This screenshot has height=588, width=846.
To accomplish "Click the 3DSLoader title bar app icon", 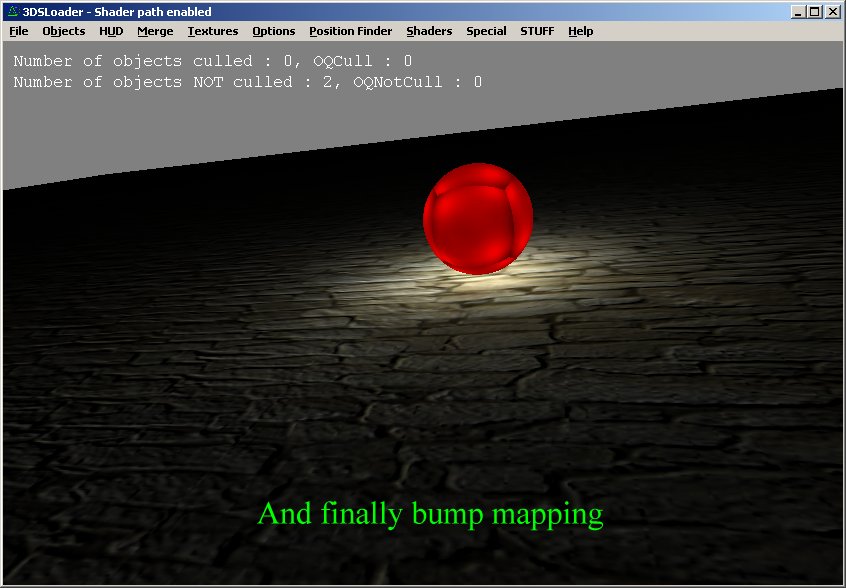I will pyautogui.click(x=13, y=11).
